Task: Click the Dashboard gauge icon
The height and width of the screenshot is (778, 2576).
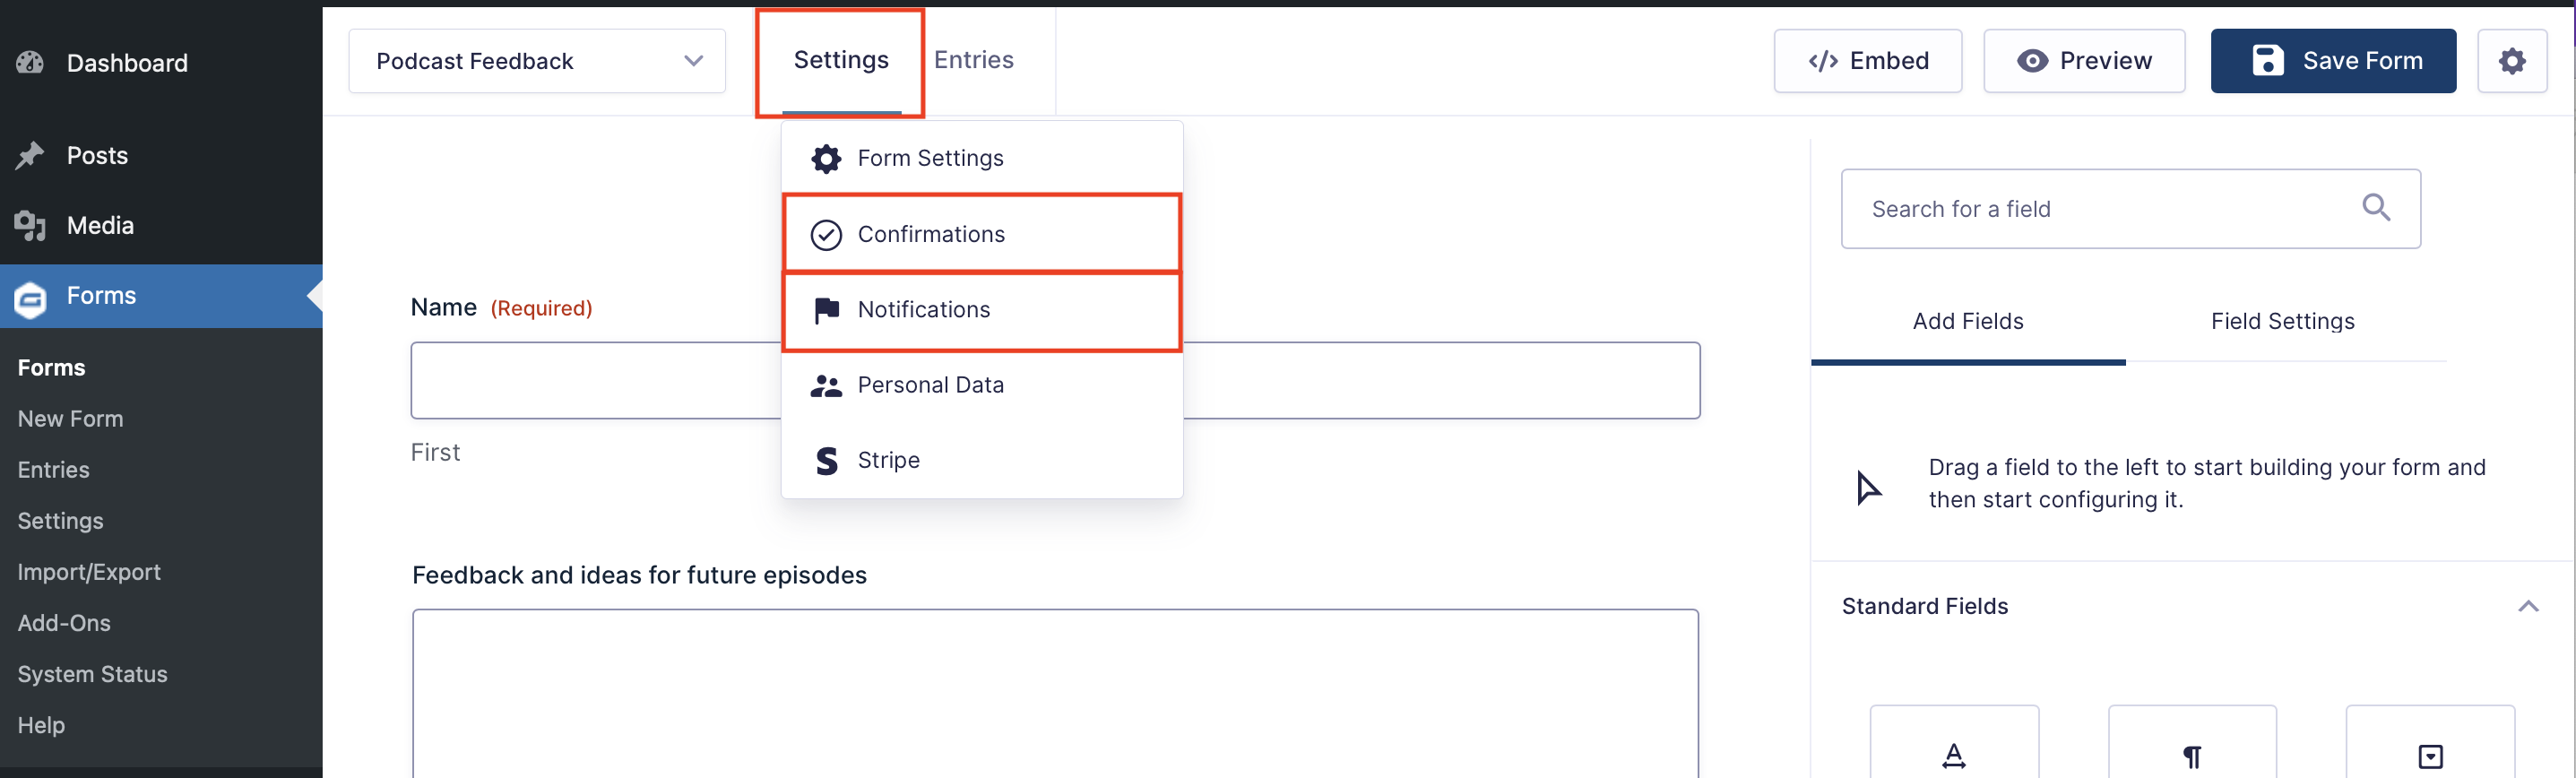Action: point(30,62)
